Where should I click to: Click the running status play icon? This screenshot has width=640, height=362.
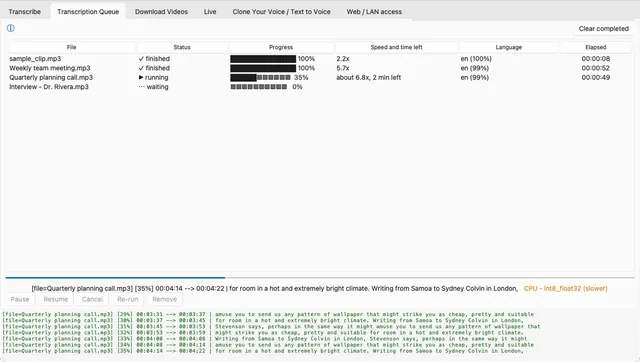[x=141, y=77]
